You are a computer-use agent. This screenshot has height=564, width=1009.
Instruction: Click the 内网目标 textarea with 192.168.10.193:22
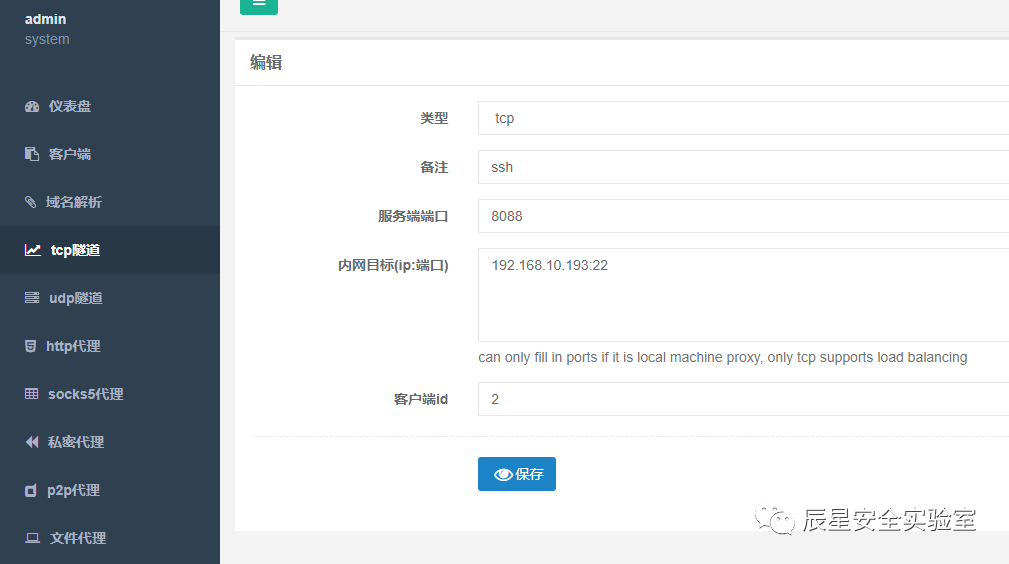coord(743,295)
